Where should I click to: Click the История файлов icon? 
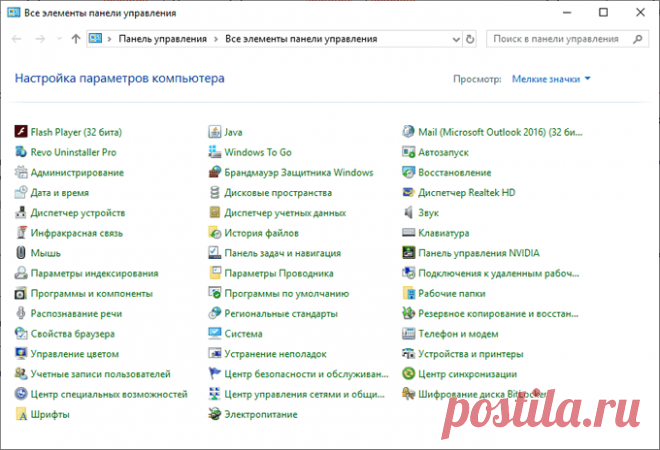[x=215, y=233]
